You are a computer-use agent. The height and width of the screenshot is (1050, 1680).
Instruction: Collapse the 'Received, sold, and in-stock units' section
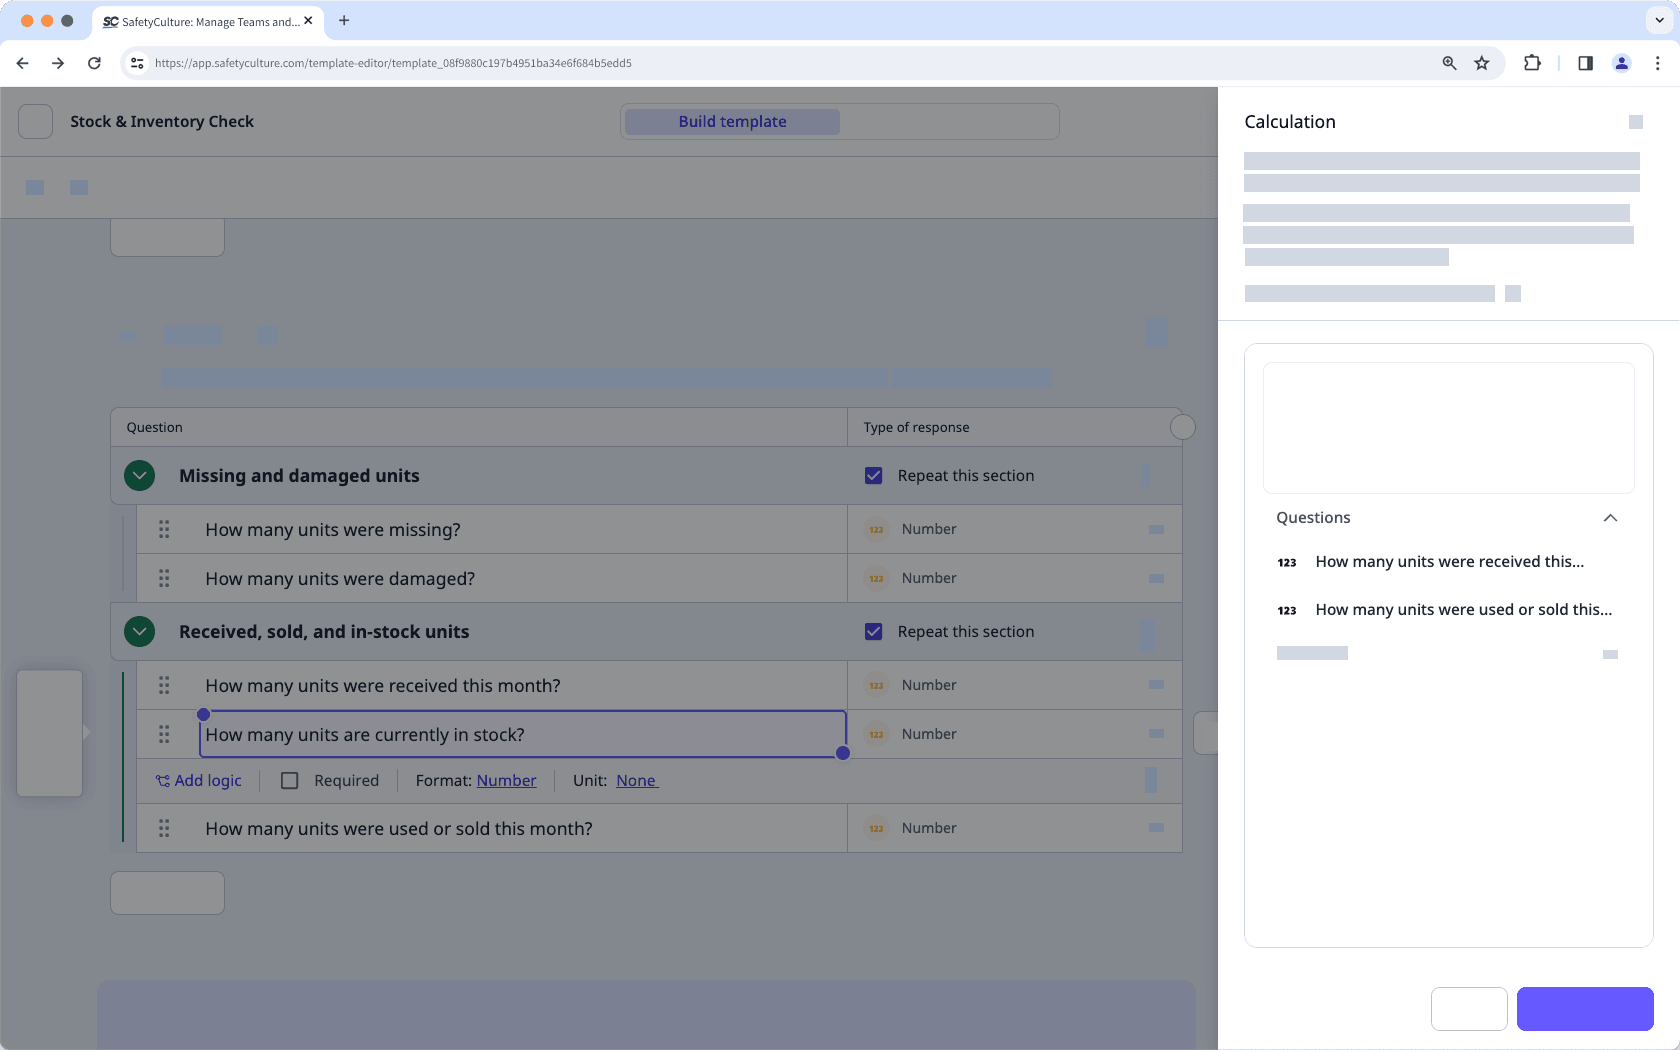(x=139, y=631)
